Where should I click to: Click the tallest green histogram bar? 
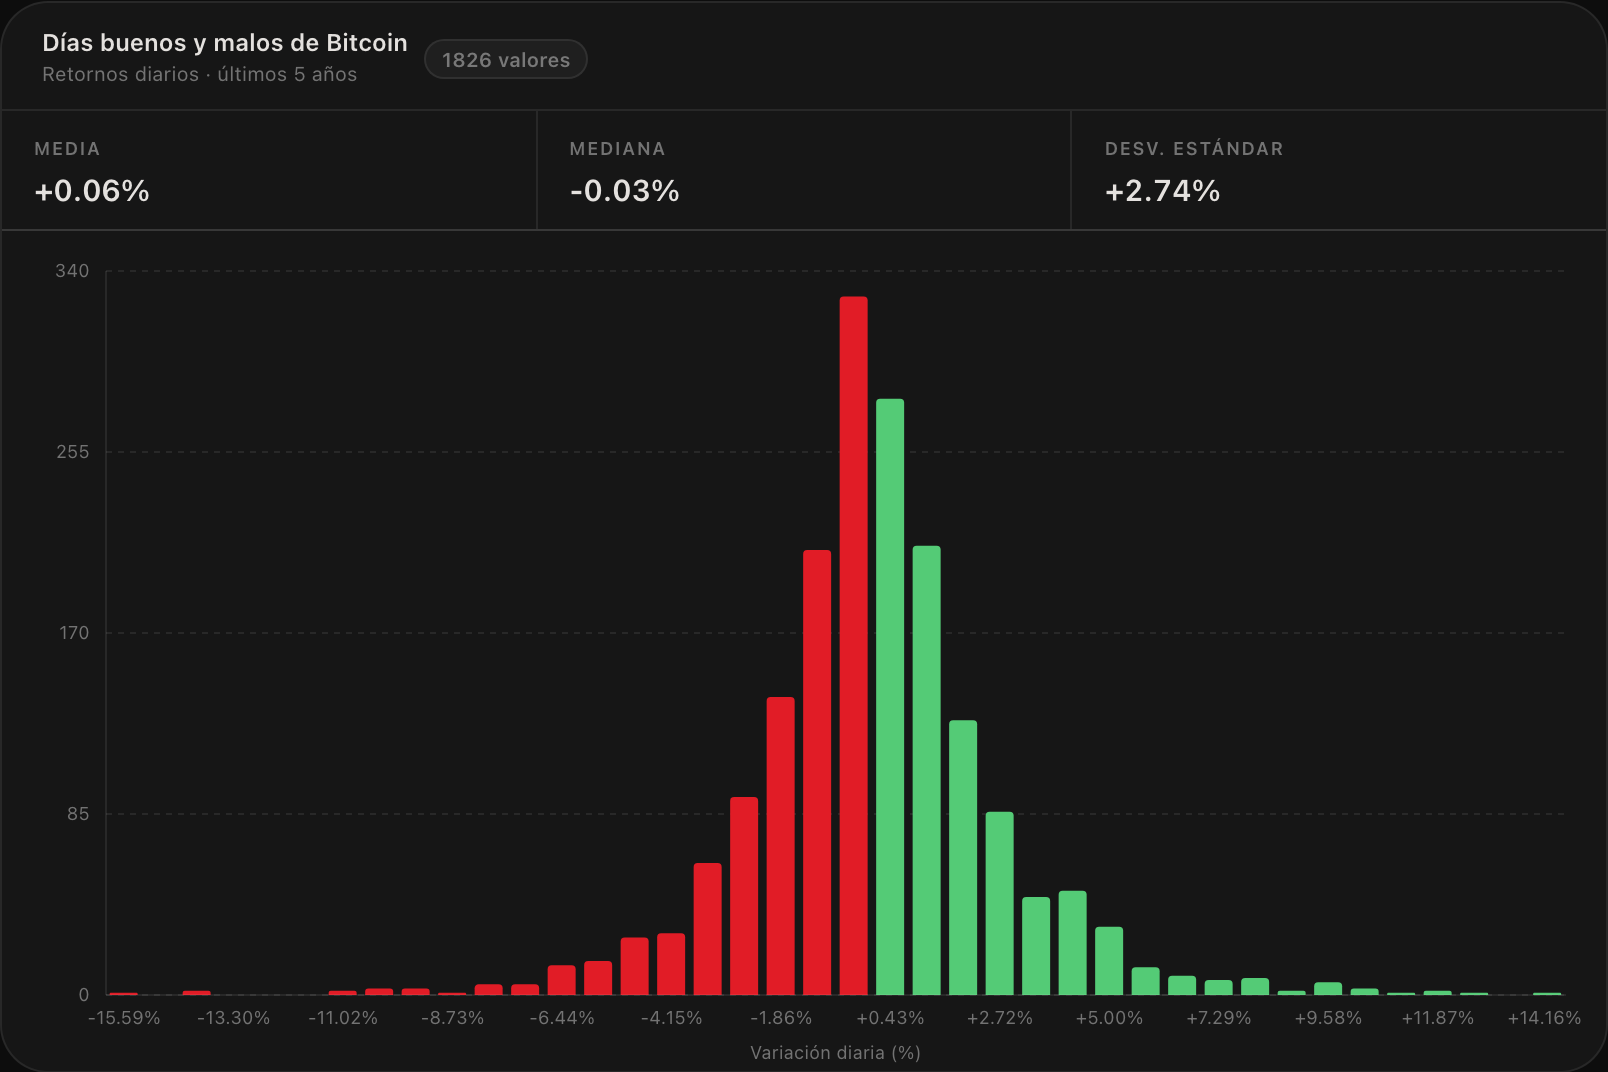[890, 697]
